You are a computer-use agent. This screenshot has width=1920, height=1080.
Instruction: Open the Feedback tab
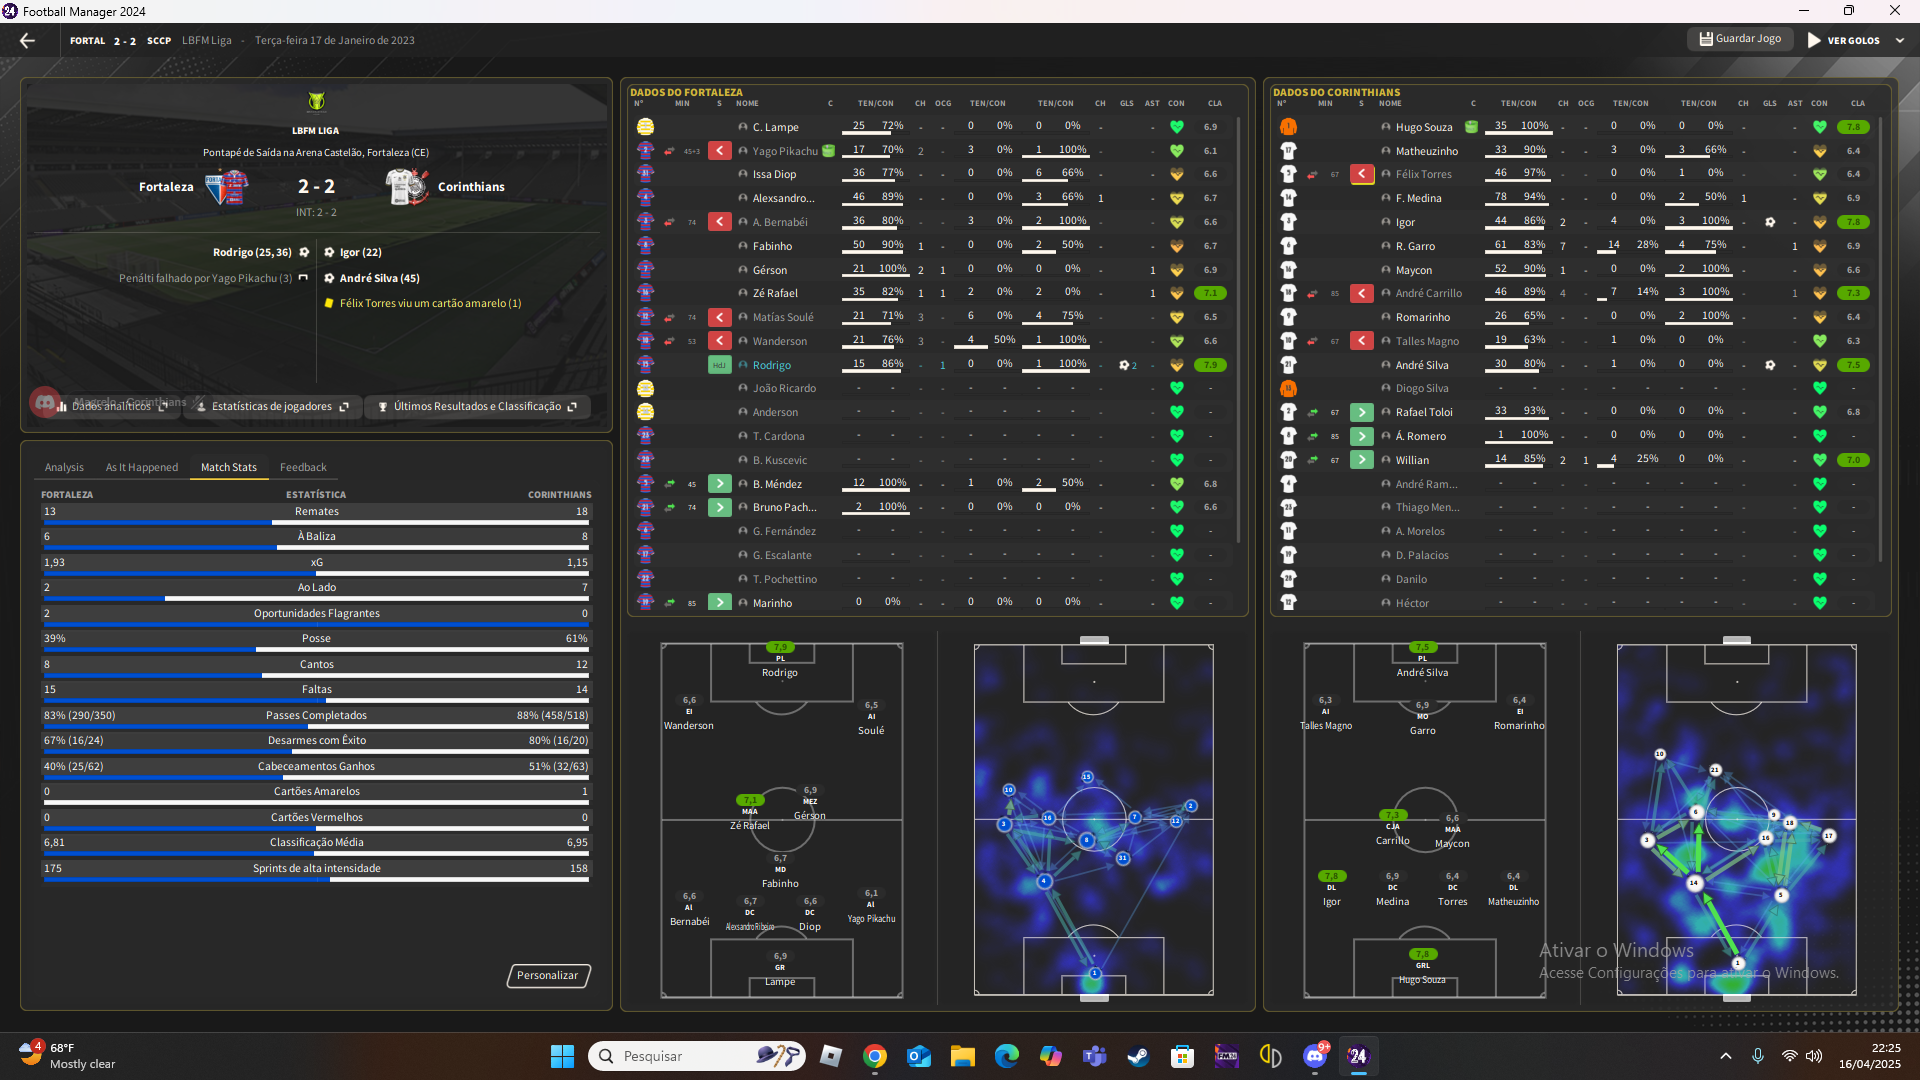pos(303,467)
